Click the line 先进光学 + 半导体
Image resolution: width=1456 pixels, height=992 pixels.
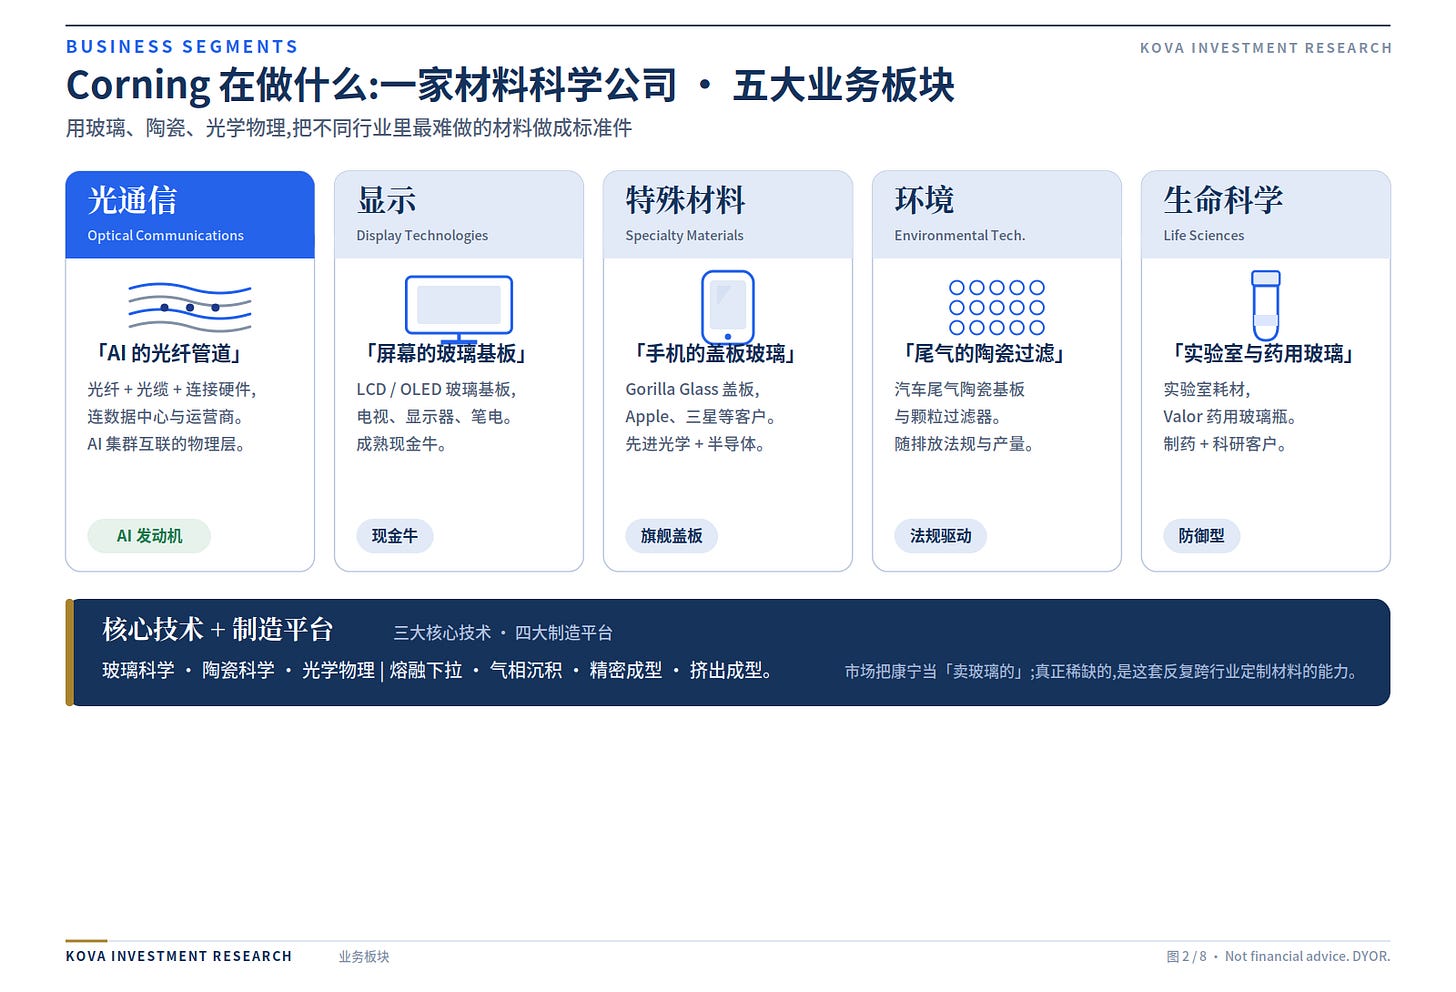(x=697, y=443)
